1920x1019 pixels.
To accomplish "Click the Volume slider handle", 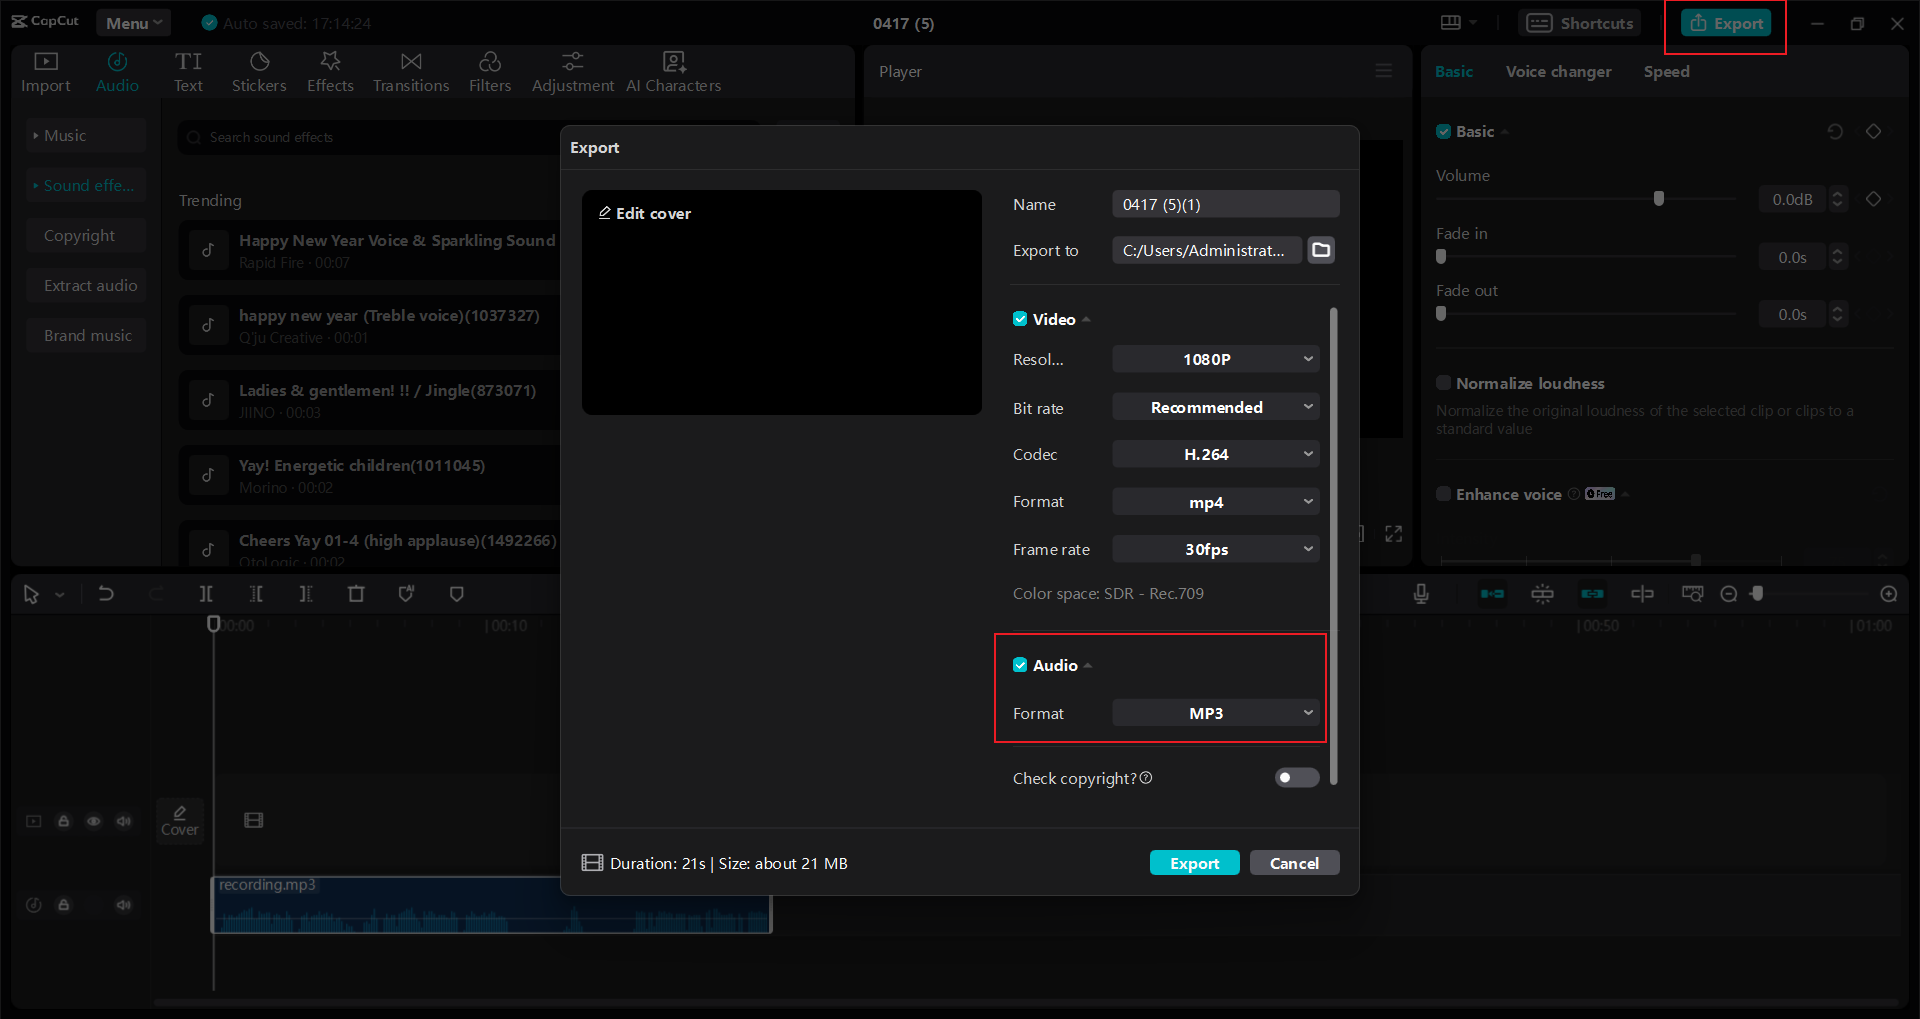I will coord(1659,198).
